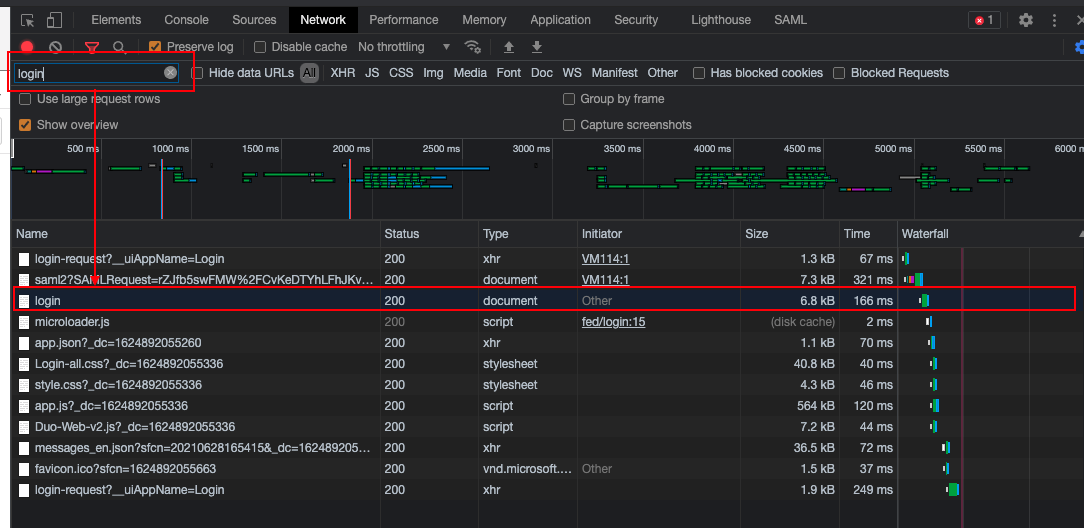Stop recording network log
Screen dimensions: 1084x528
click(x=27, y=47)
